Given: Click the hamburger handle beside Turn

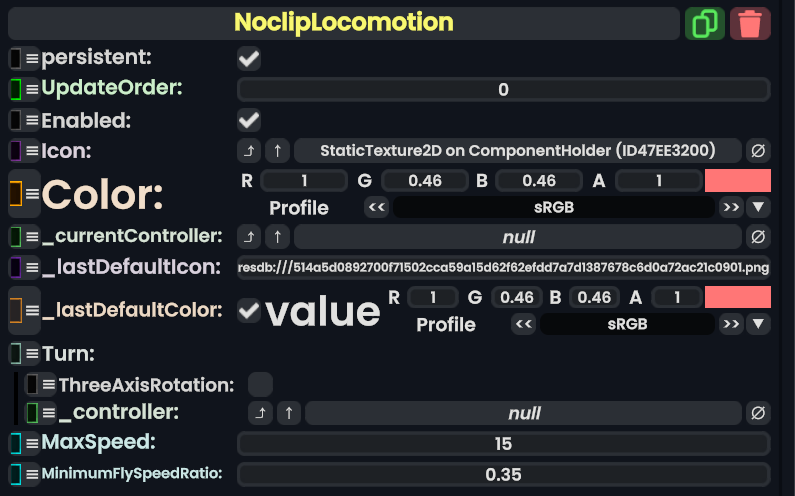Looking at the screenshot, I should click(x=32, y=353).
